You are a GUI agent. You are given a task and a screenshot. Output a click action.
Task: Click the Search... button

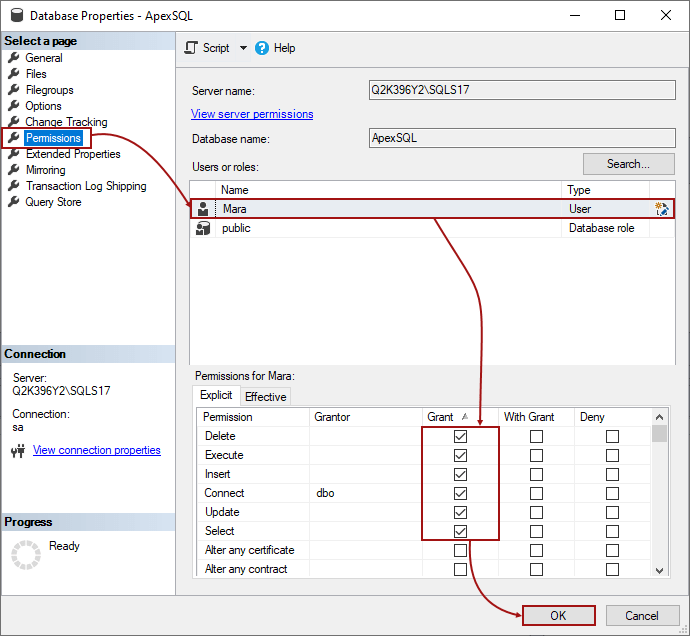[x=628, y=164]
